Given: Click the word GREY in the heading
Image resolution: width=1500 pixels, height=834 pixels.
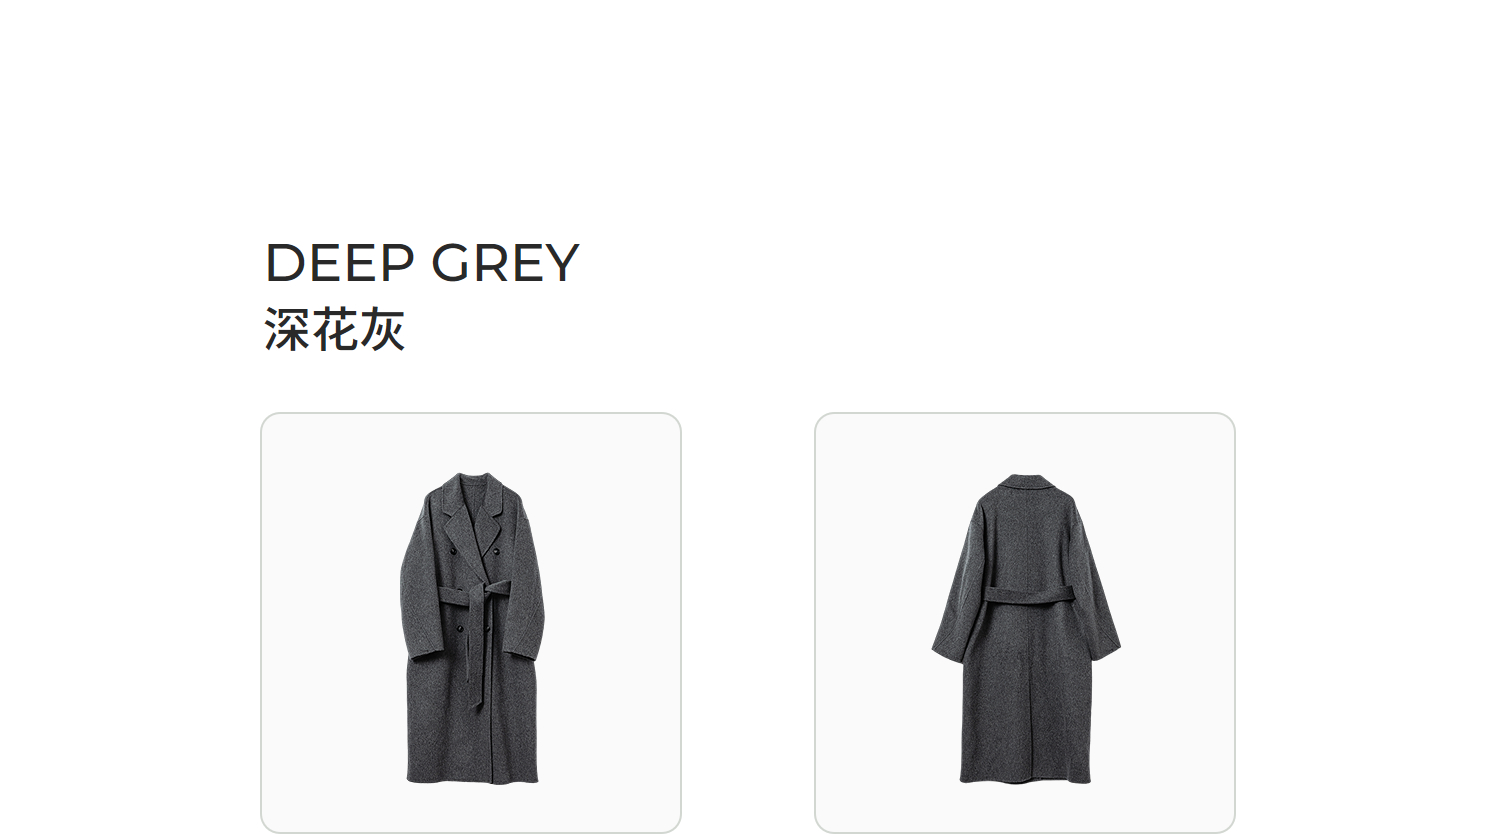Looking at the screenshot, I should tap(505, 263).
